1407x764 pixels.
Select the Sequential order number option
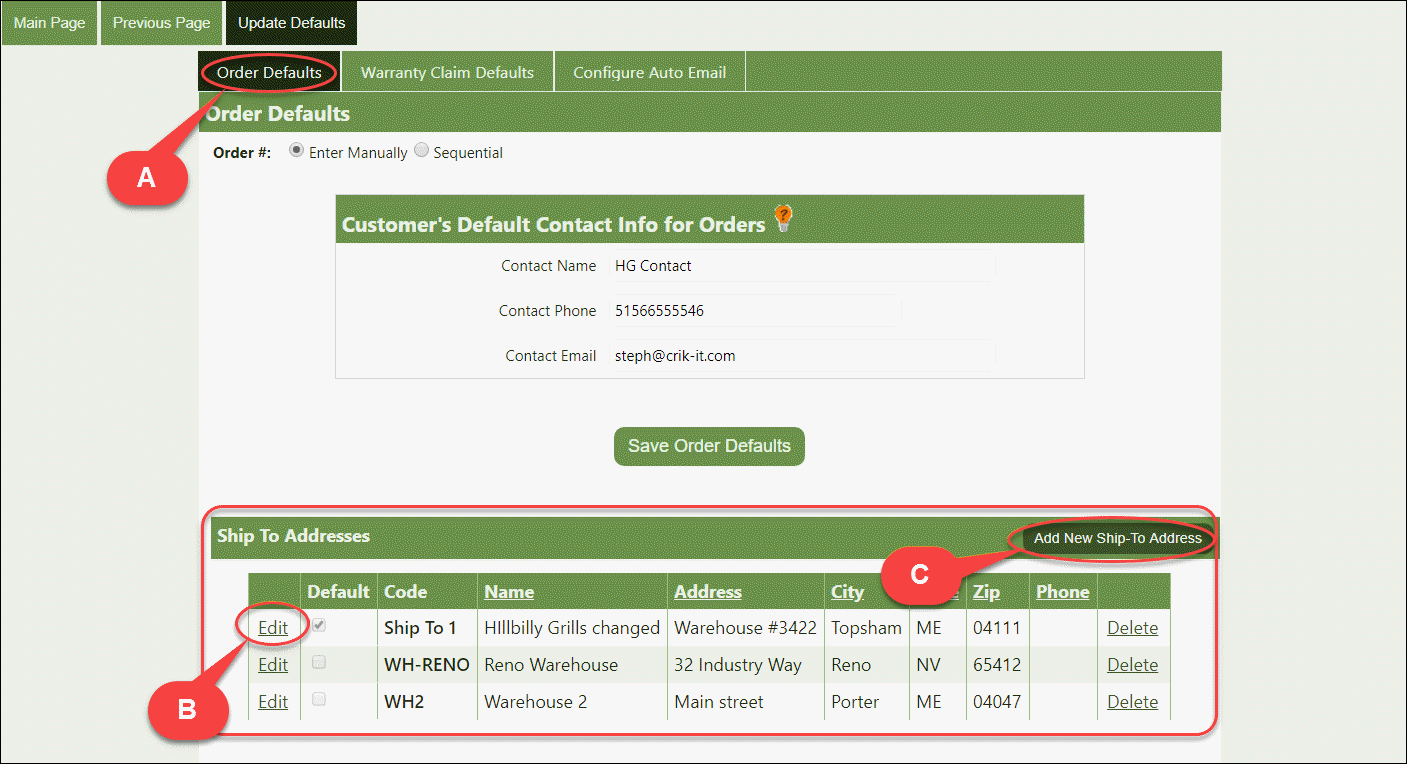(421, 151)
